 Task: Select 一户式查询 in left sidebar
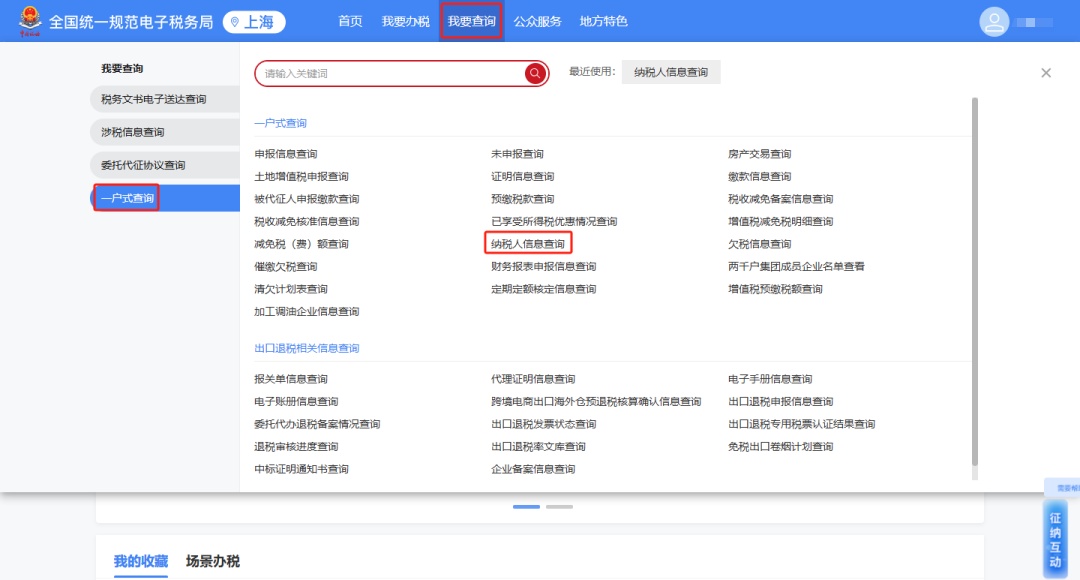coord(128,198)
